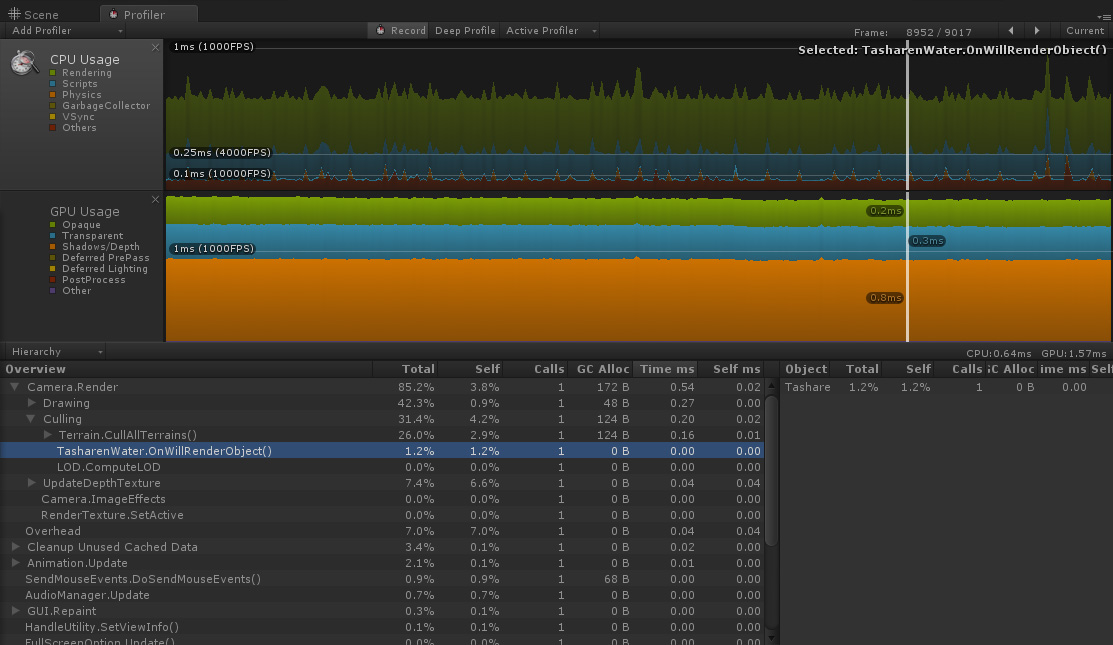Toggle Shadows/Depth series in GPU legend
The height and width of the screenshot is (645, 1113).
coord(53,247)
